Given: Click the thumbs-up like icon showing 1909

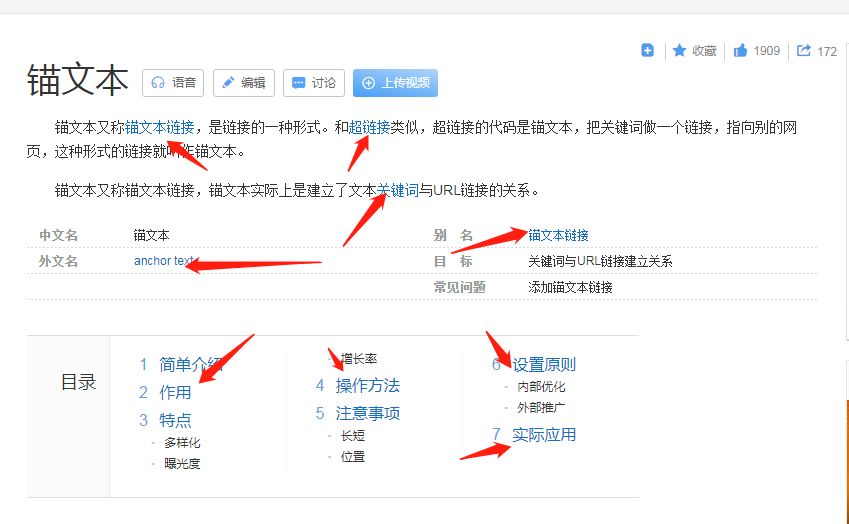Looking at the screenshot, I should [741, 51].
